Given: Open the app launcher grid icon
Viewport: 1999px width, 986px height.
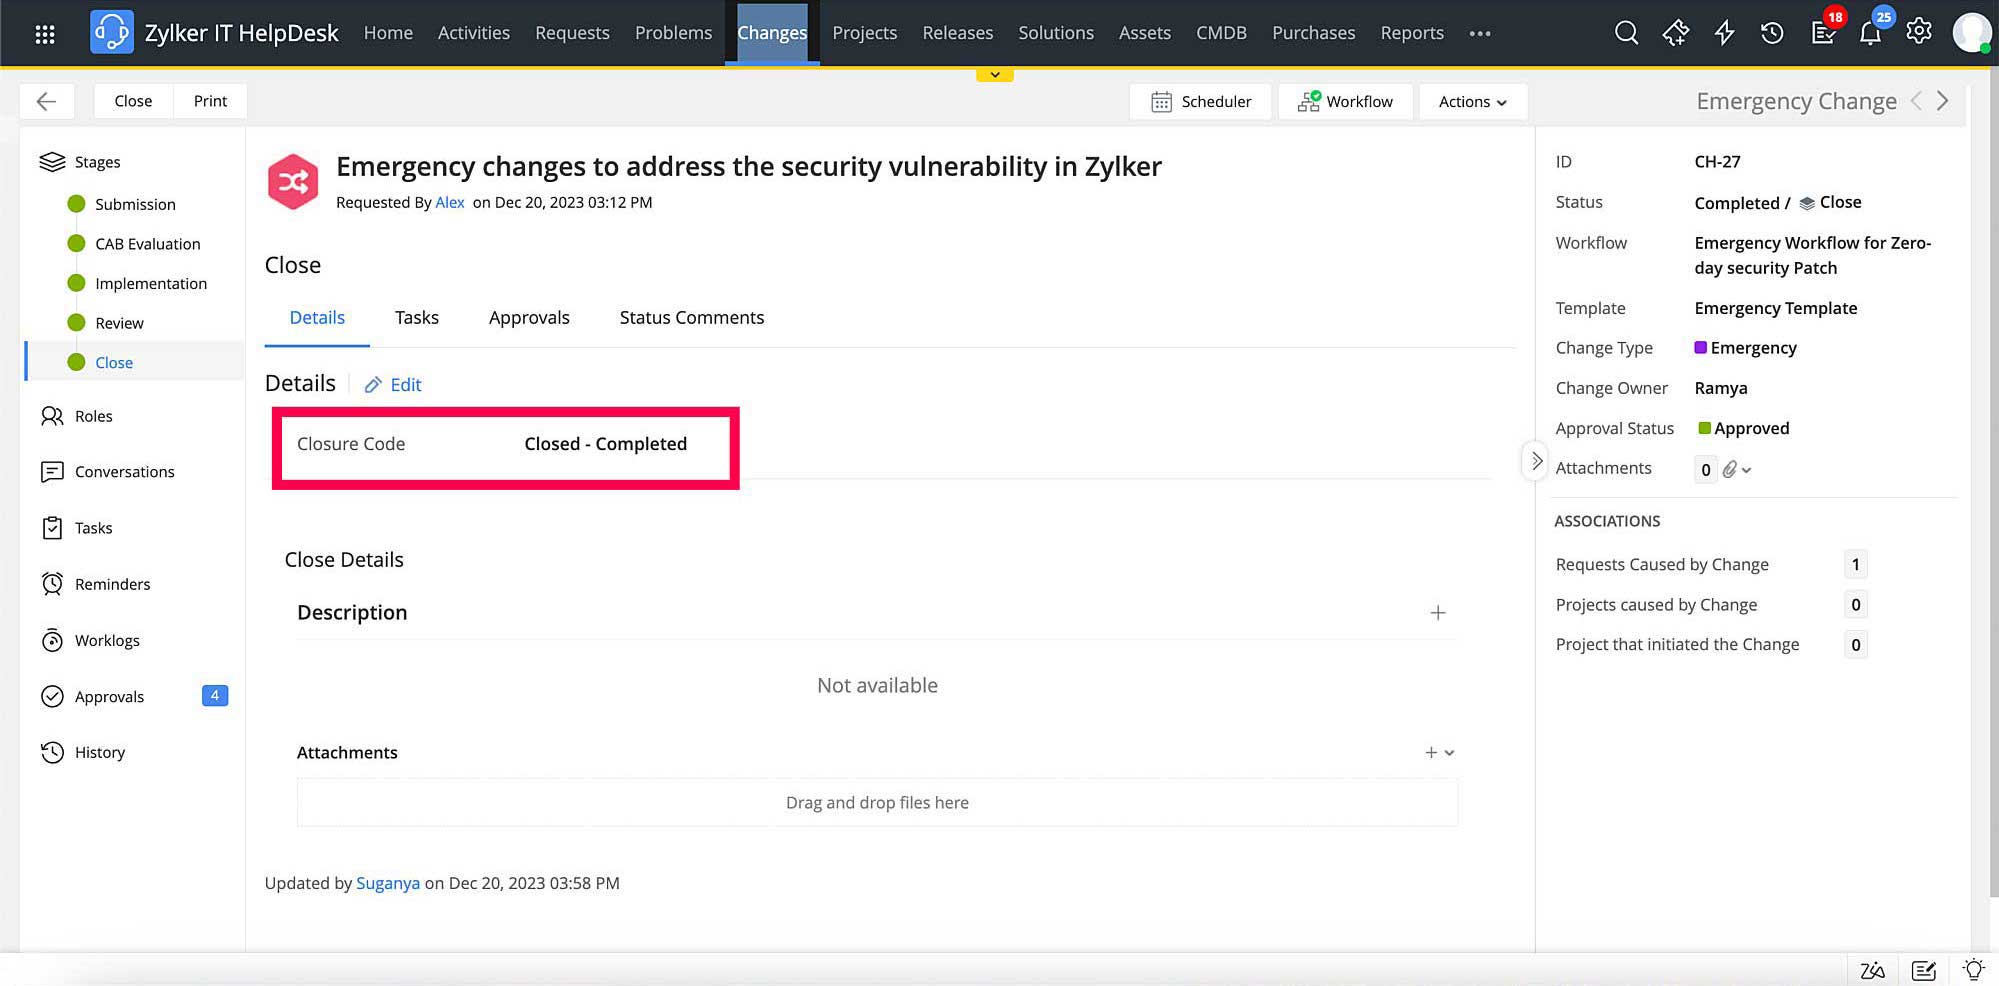Looking at the screenshot, I should [44, 34].
